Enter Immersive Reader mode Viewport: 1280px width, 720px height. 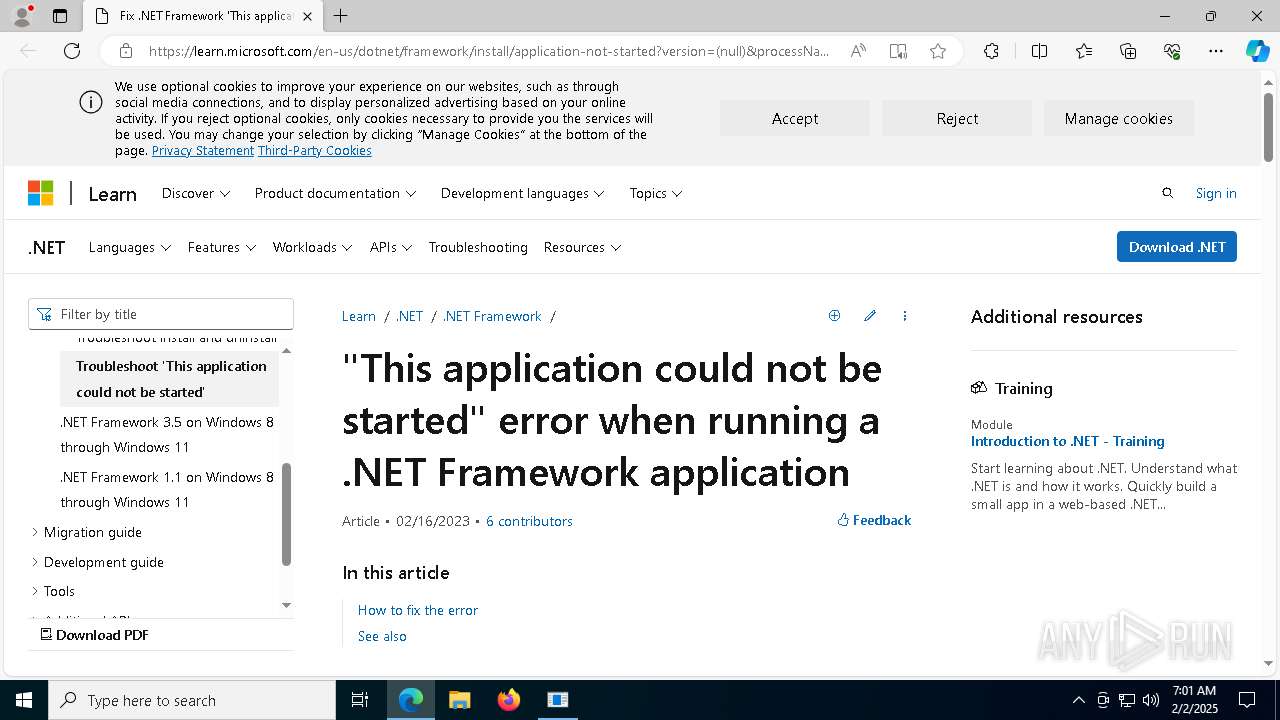pyautogui.click(x=898, y=51)
